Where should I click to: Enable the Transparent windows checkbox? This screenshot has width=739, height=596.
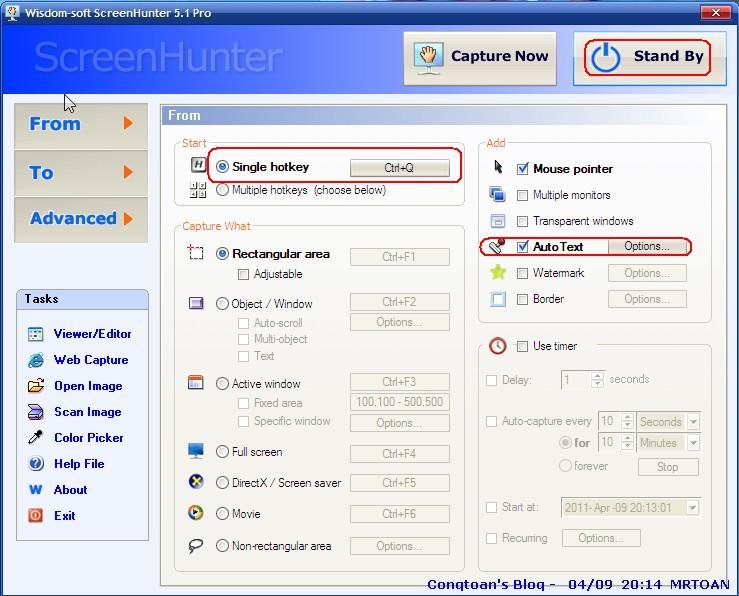(x=522, y=221)
